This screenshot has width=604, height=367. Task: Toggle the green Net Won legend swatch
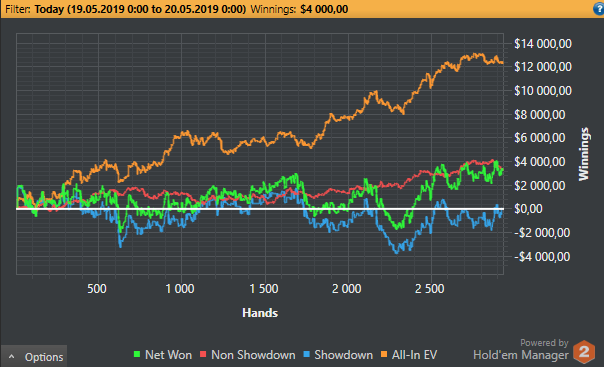(x=137, y=354)
